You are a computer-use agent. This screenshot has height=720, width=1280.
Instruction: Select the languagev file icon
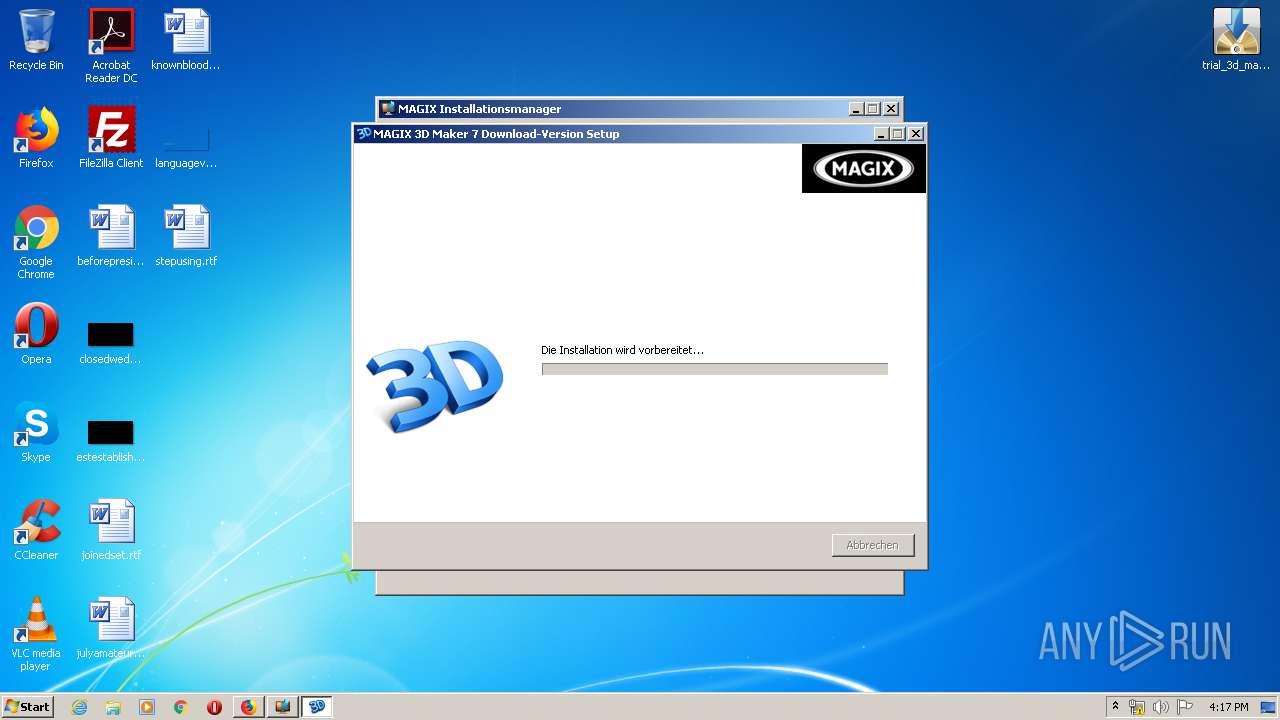click(186, 146)
